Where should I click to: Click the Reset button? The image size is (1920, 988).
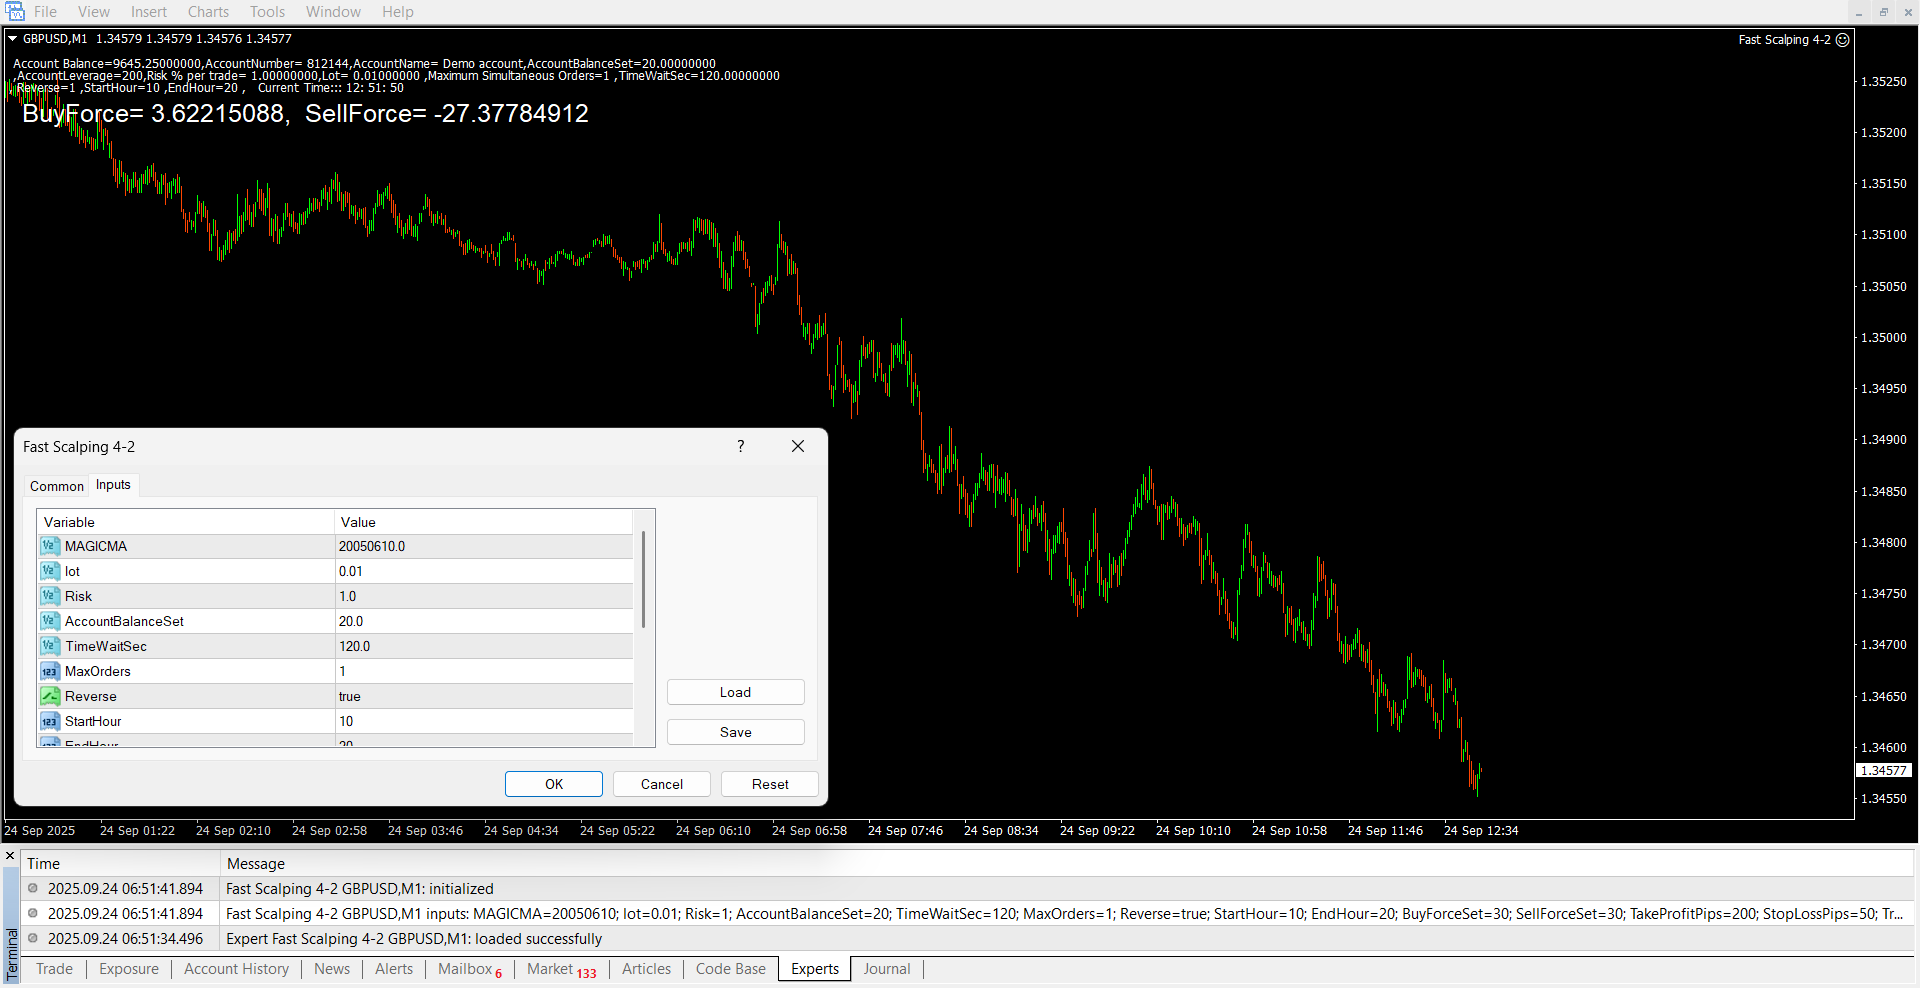point(769,784)
